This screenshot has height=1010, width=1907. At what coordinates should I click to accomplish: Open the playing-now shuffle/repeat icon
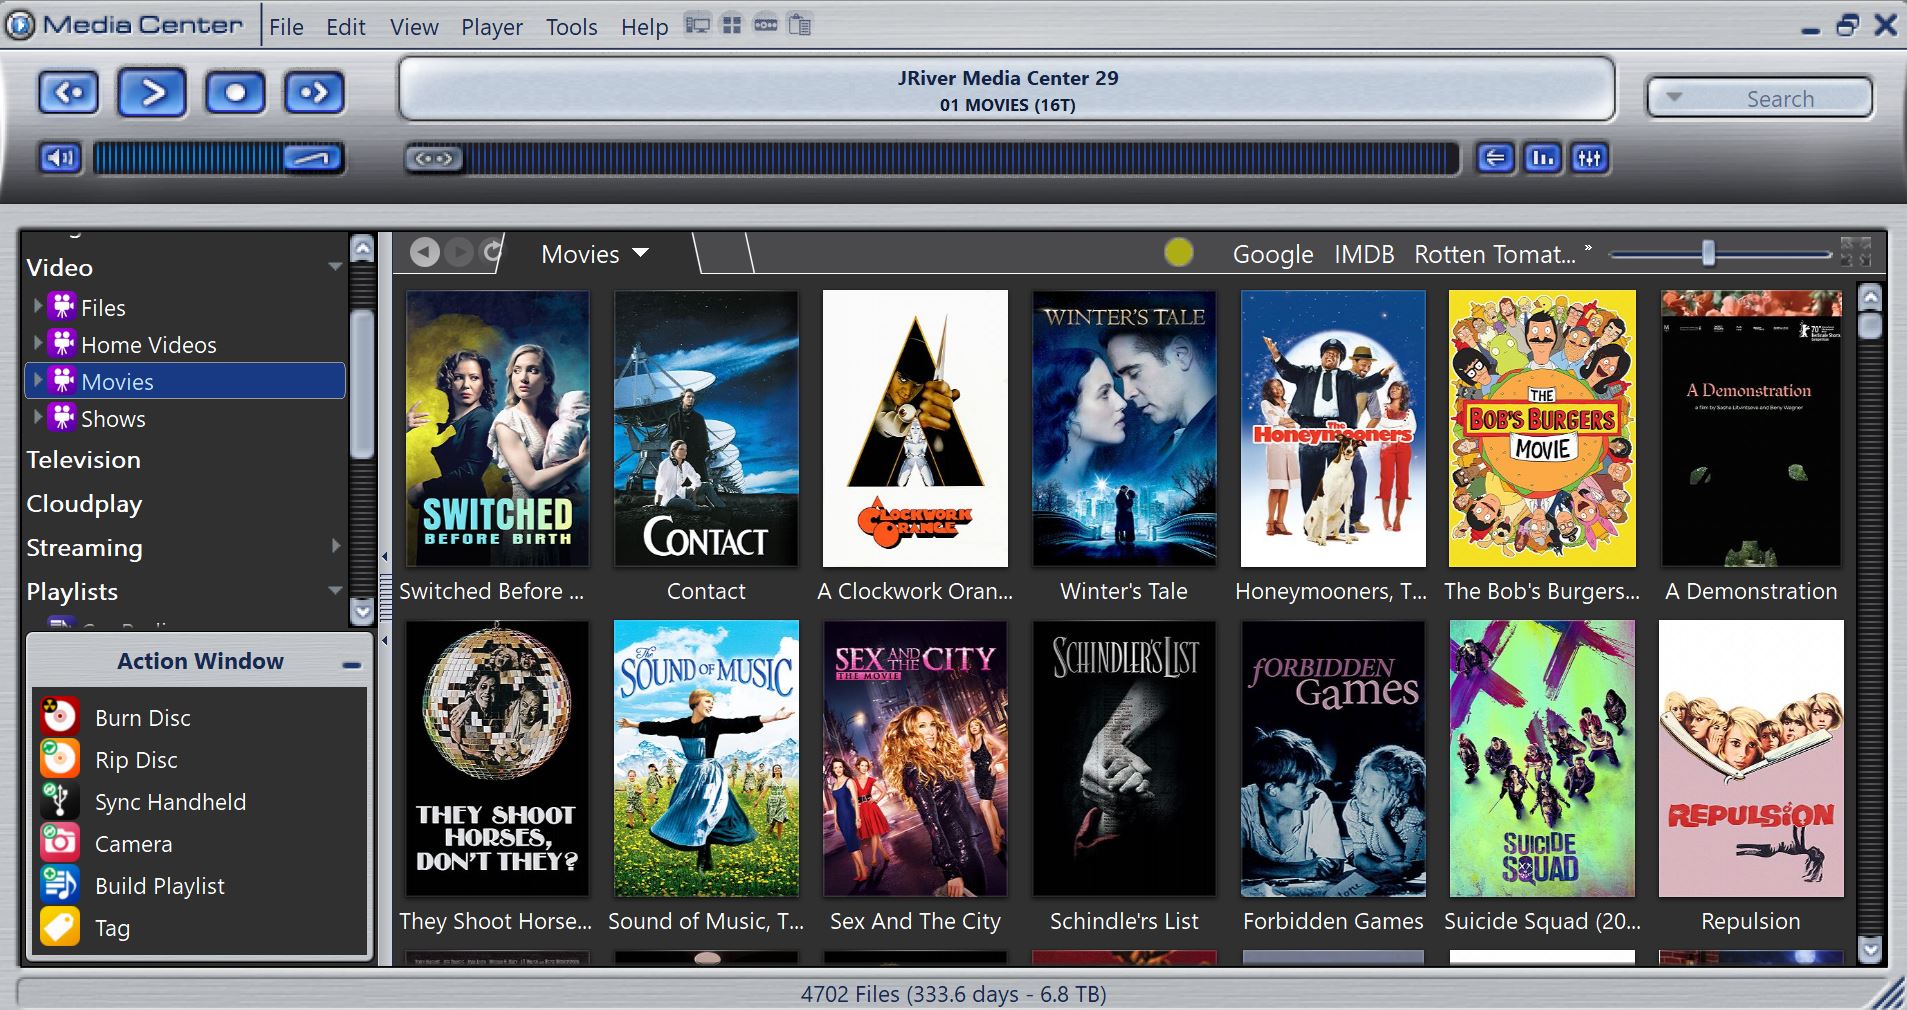(x=1495, y=158)
